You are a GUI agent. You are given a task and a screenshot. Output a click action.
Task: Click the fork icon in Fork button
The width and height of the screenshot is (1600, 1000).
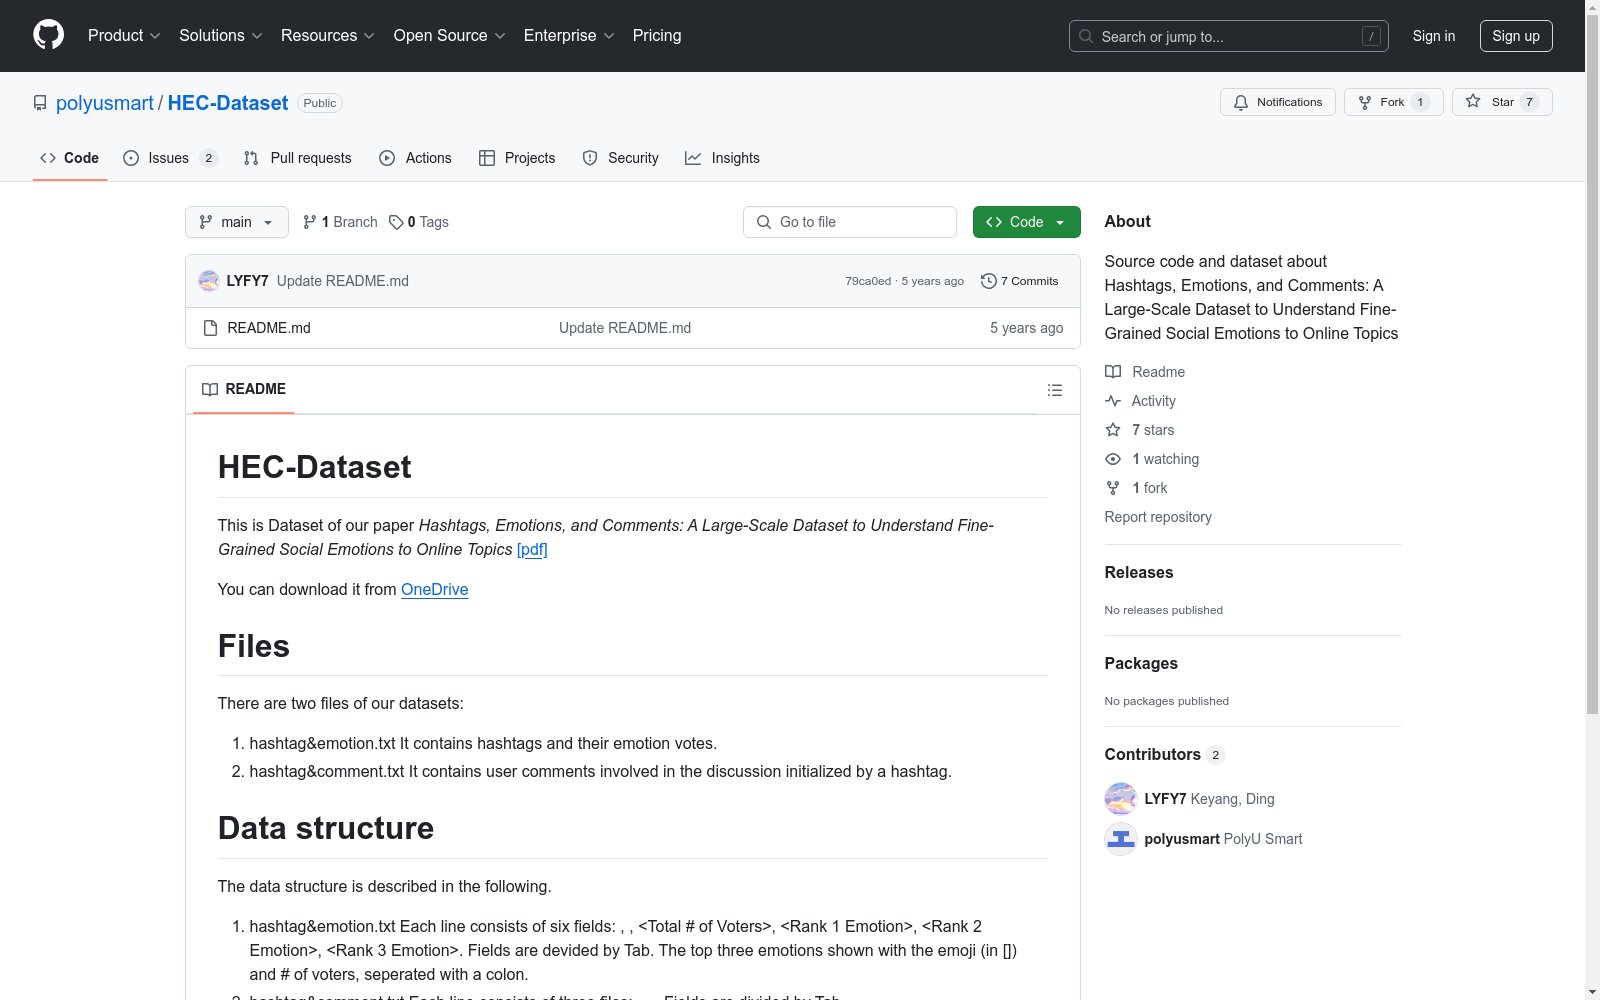tap(1365, 102)
